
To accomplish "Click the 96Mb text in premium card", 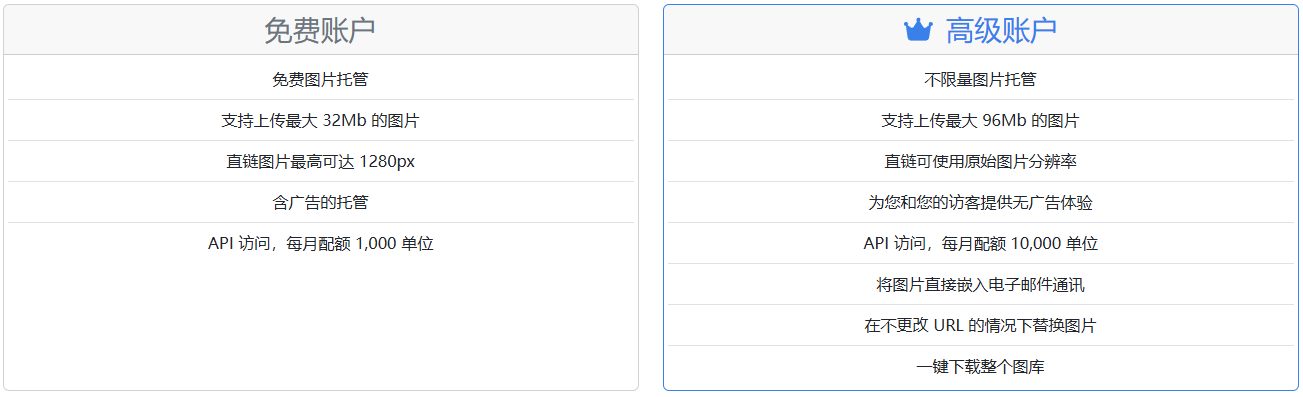I will [1004, 121].
